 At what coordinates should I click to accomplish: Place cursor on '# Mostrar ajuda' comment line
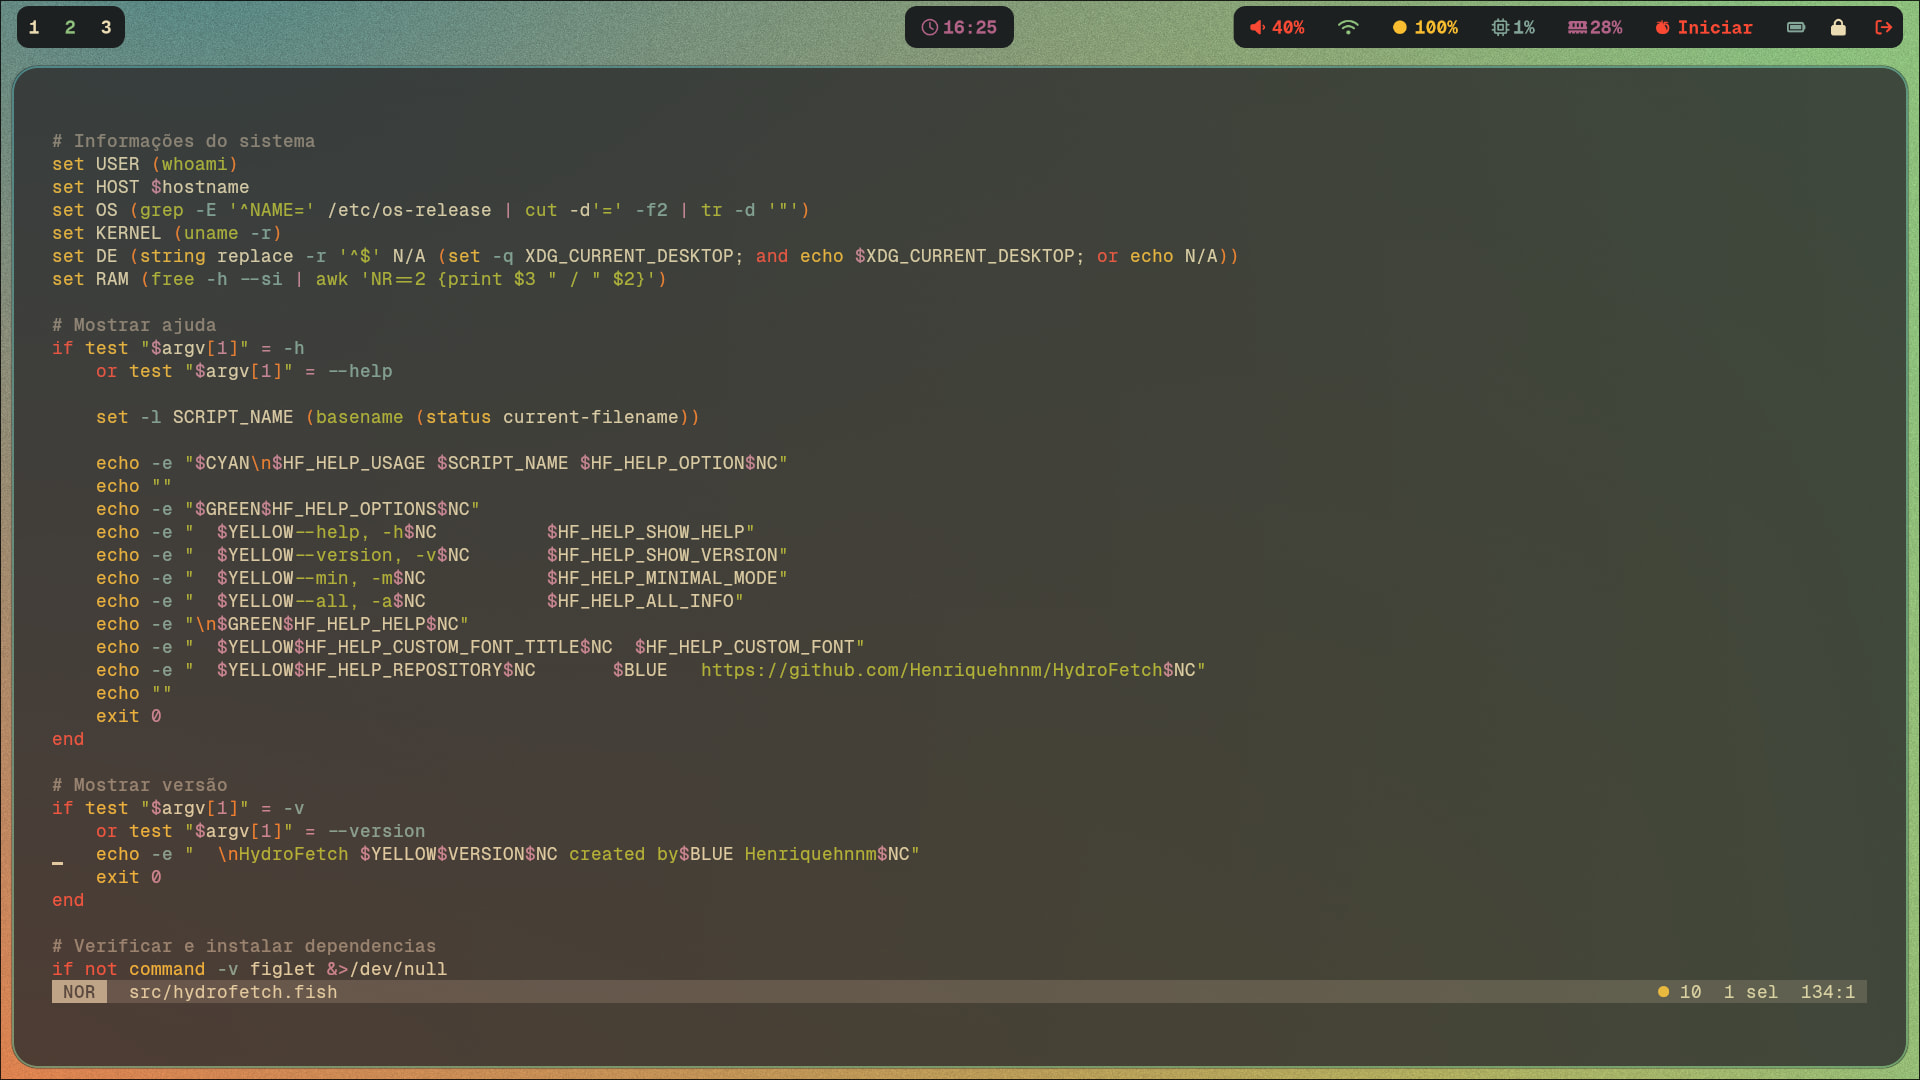134,325
